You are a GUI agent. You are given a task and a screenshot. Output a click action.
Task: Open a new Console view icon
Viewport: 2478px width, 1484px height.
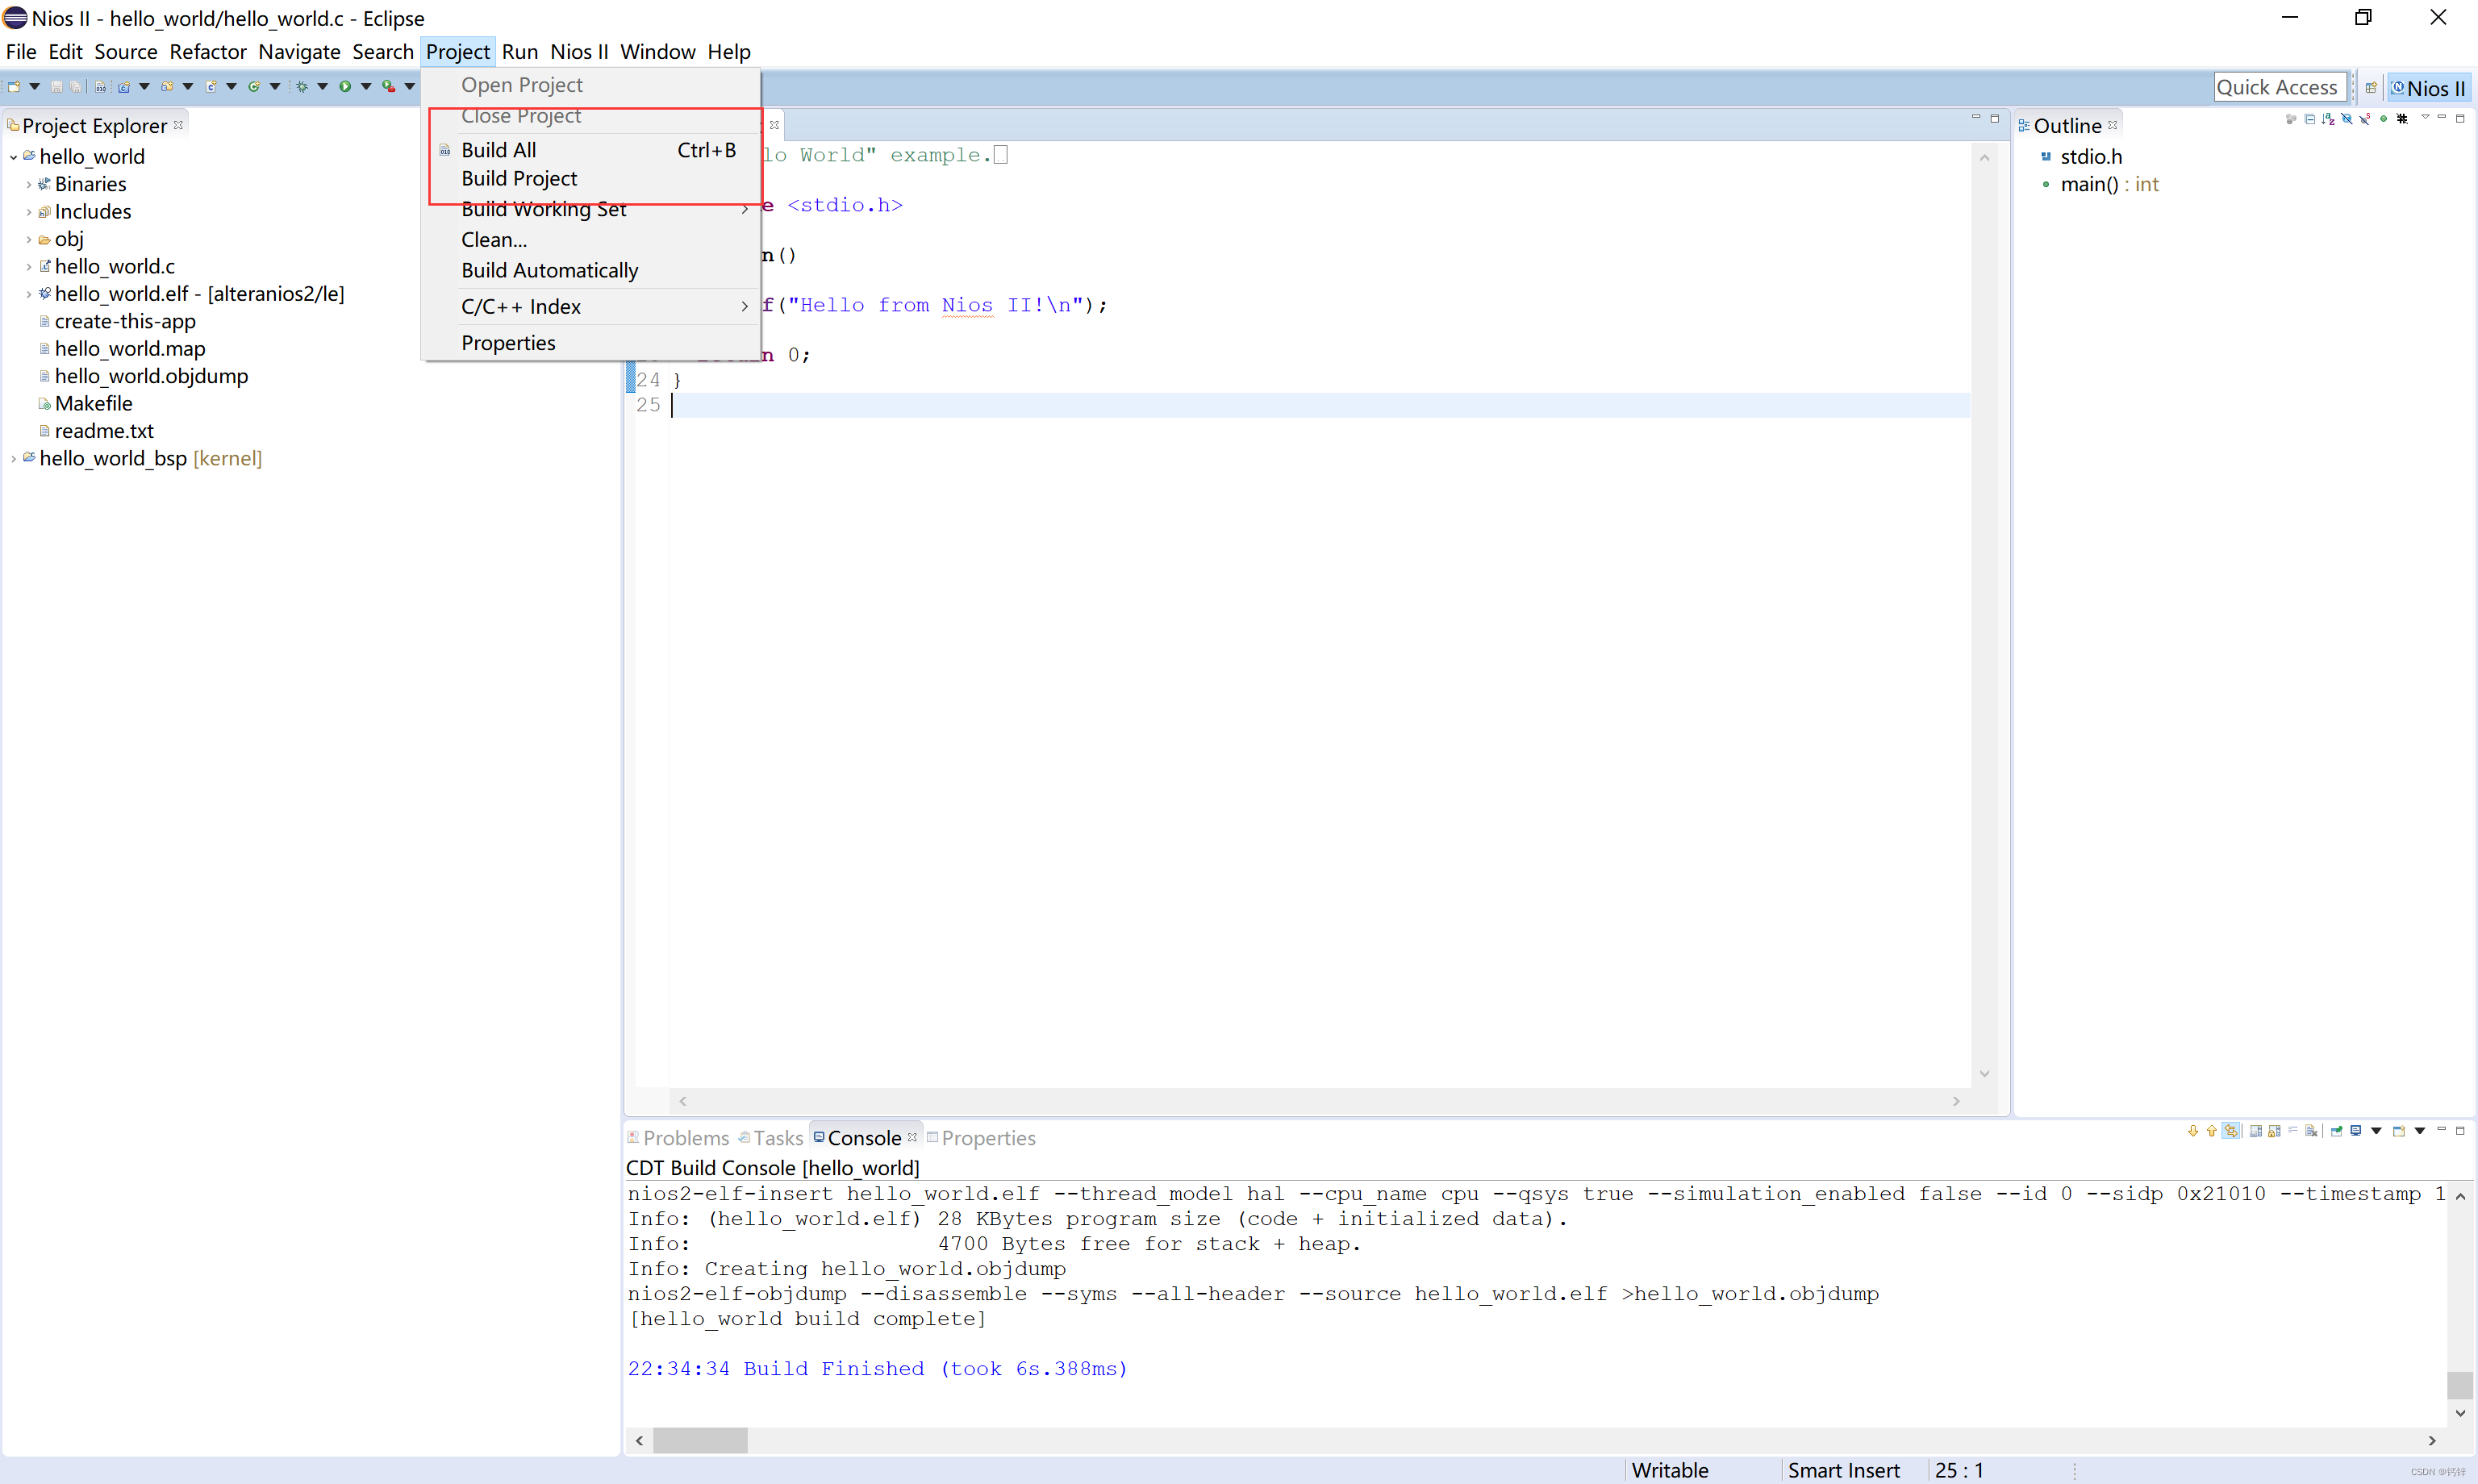click(x=2399, y=1131)
